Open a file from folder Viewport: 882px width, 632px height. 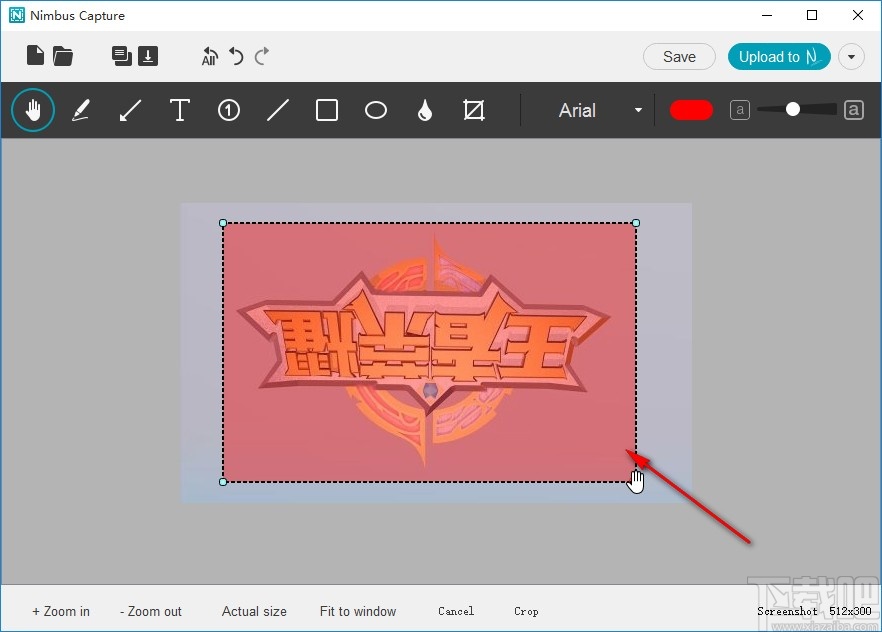coord(63,56)
